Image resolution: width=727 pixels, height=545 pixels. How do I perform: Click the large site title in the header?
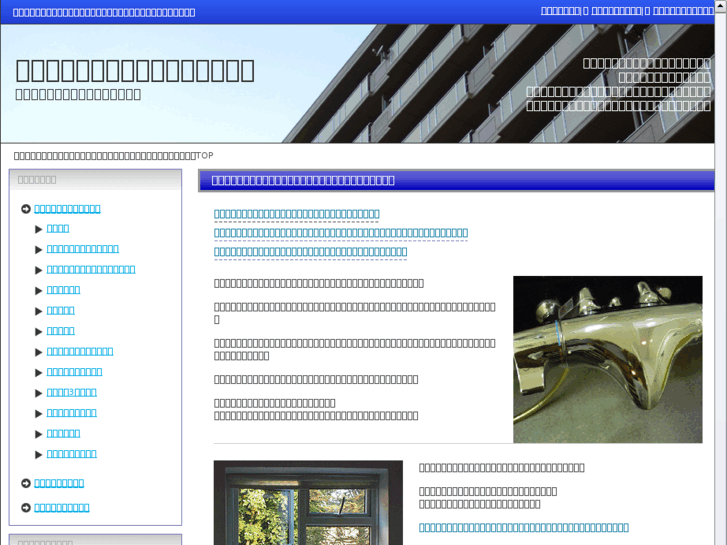pos(135,71)
